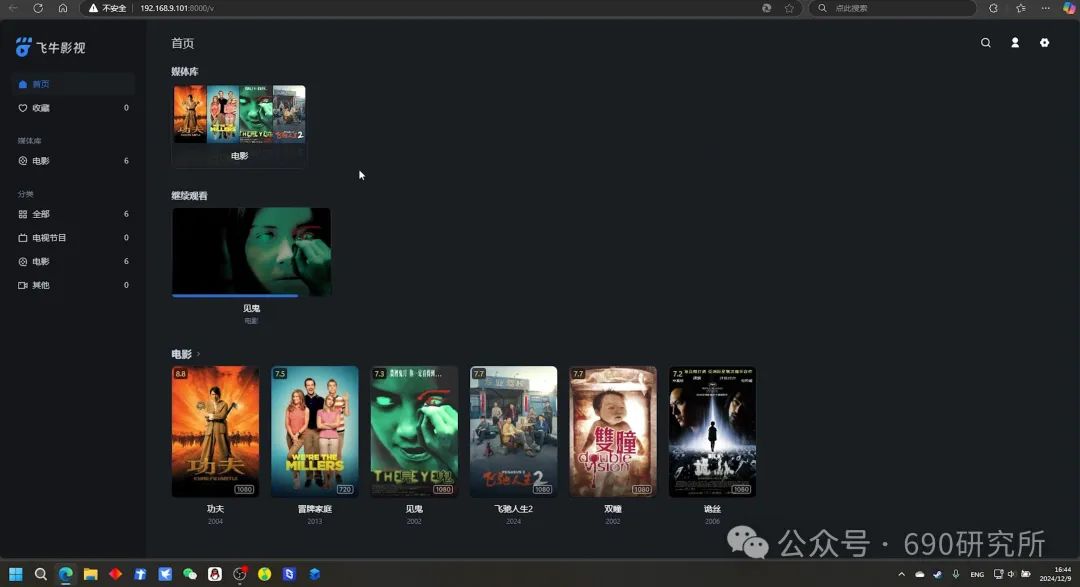Viewport: 1080px width, 587px height.
Task: Open OBS Studio from the taskbar
Action: pos(239,574)
